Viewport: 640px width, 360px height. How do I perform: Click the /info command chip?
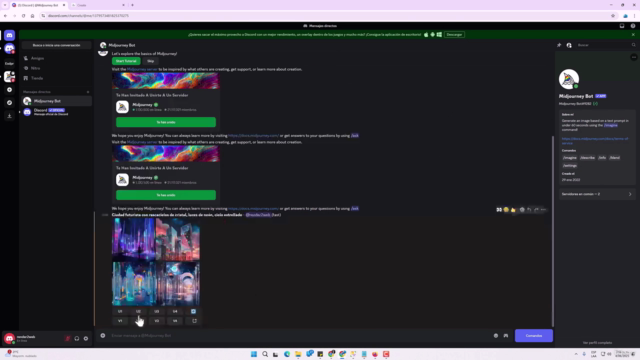(602, 158)
